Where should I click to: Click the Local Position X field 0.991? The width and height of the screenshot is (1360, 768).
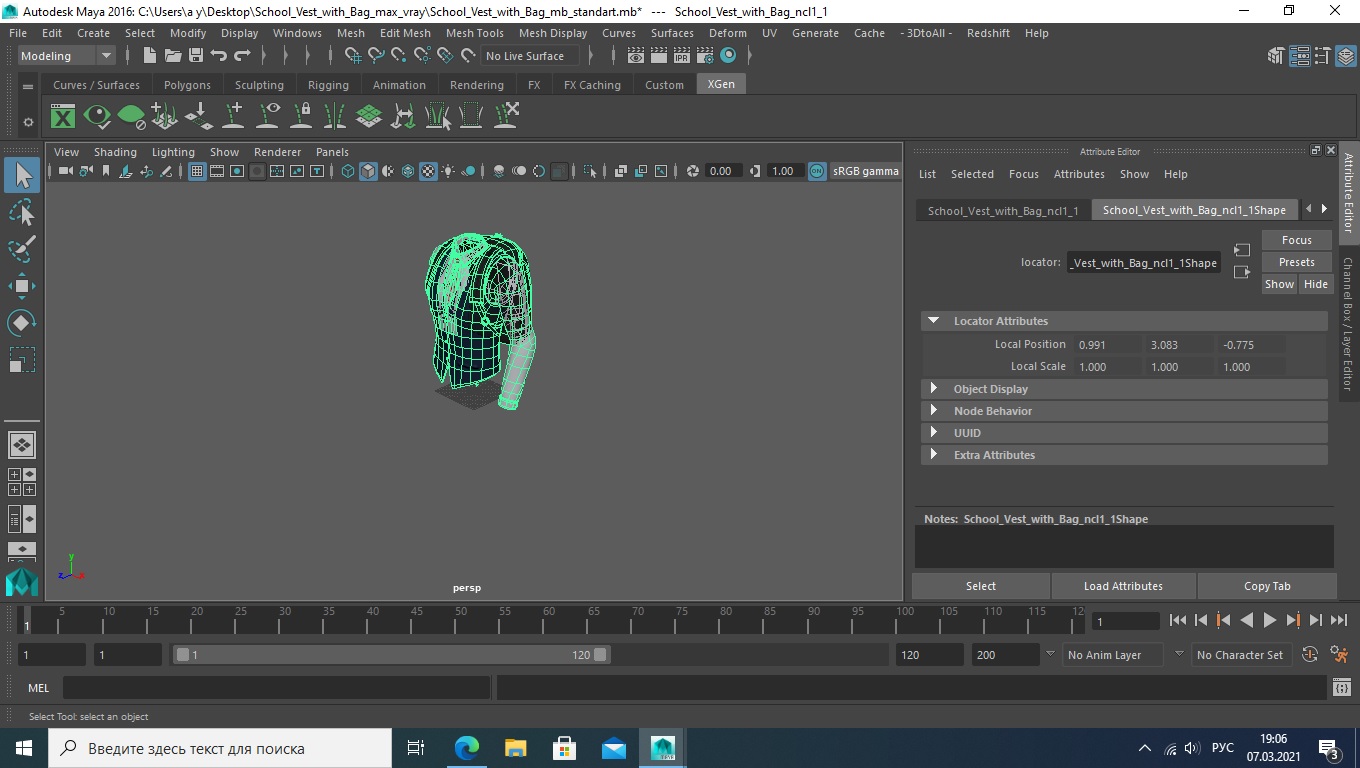coord(1107,345)
